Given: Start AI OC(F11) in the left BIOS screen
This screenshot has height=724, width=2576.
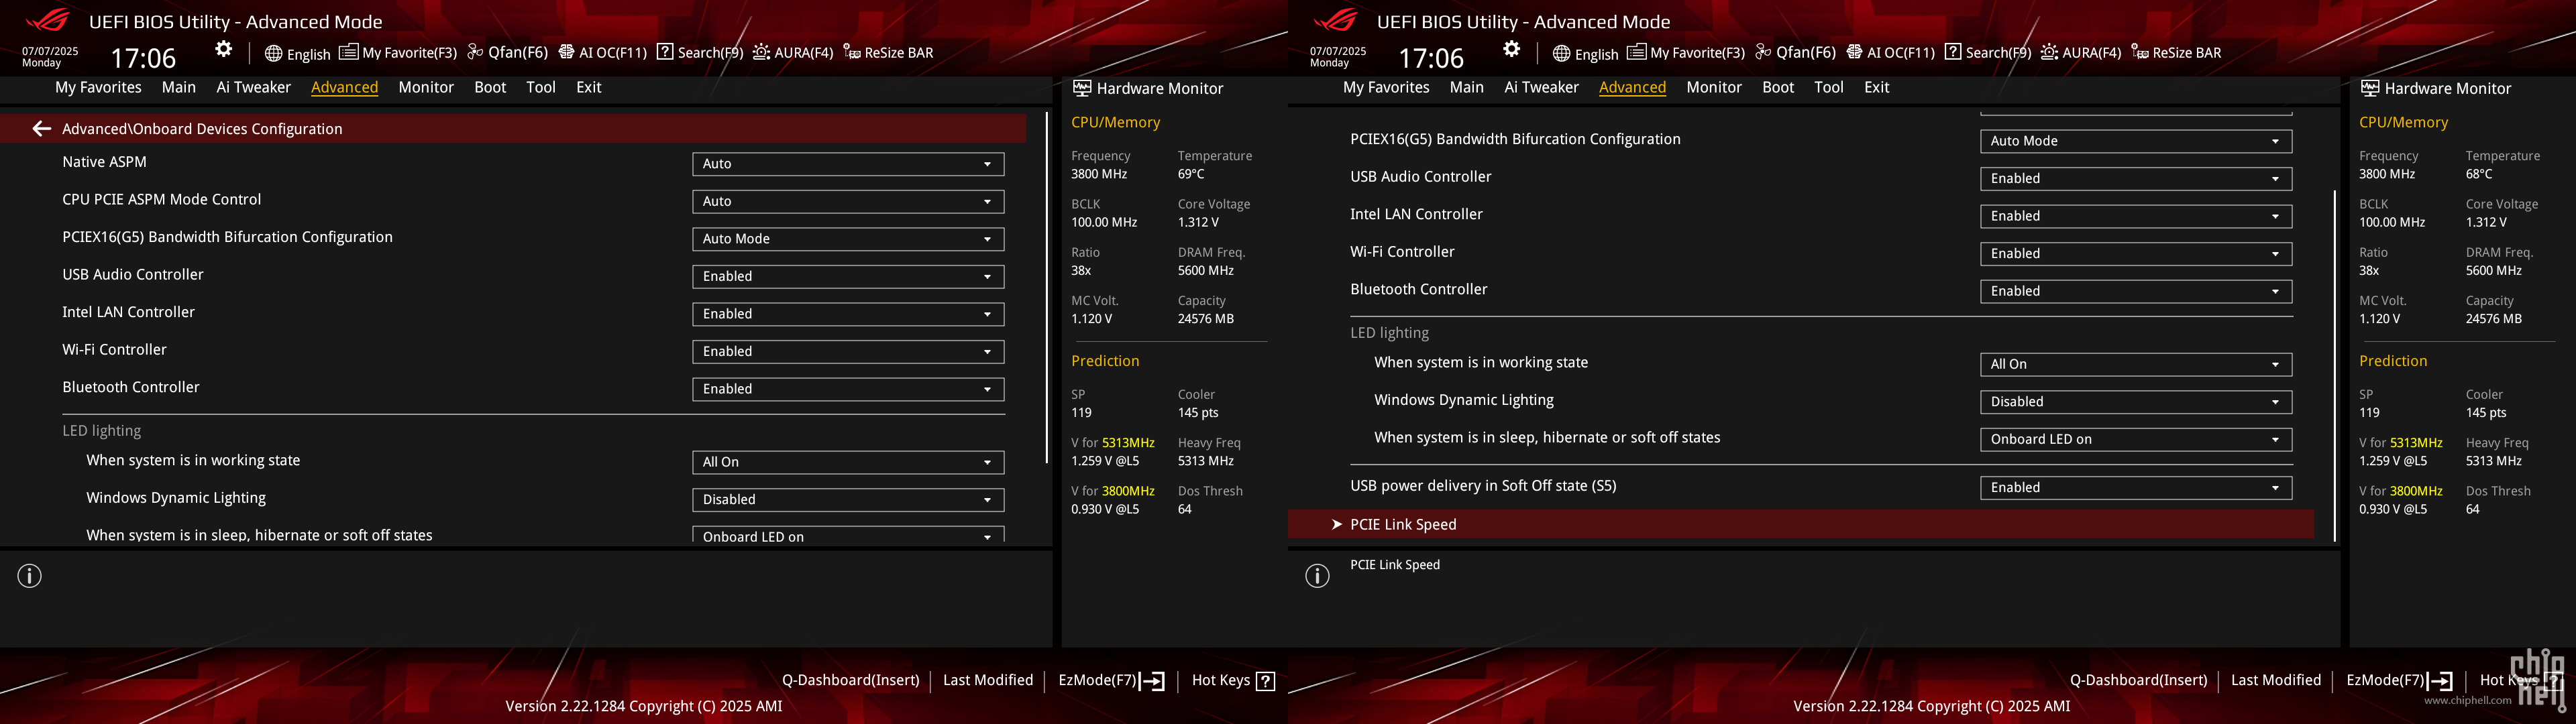Looking at the screenshot, I should click(x=602, y=53).
